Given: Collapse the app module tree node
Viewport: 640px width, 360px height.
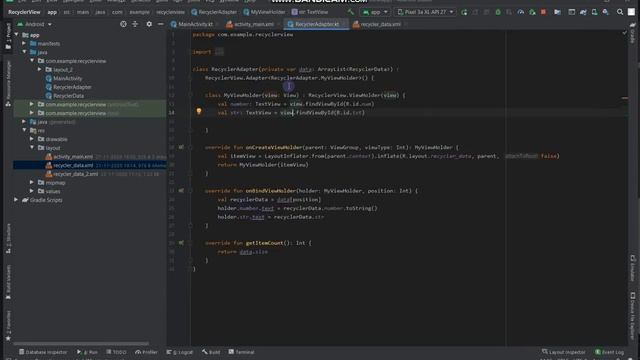Looking at the screenshot, I should pyautogui.click(x=17, y=35).
